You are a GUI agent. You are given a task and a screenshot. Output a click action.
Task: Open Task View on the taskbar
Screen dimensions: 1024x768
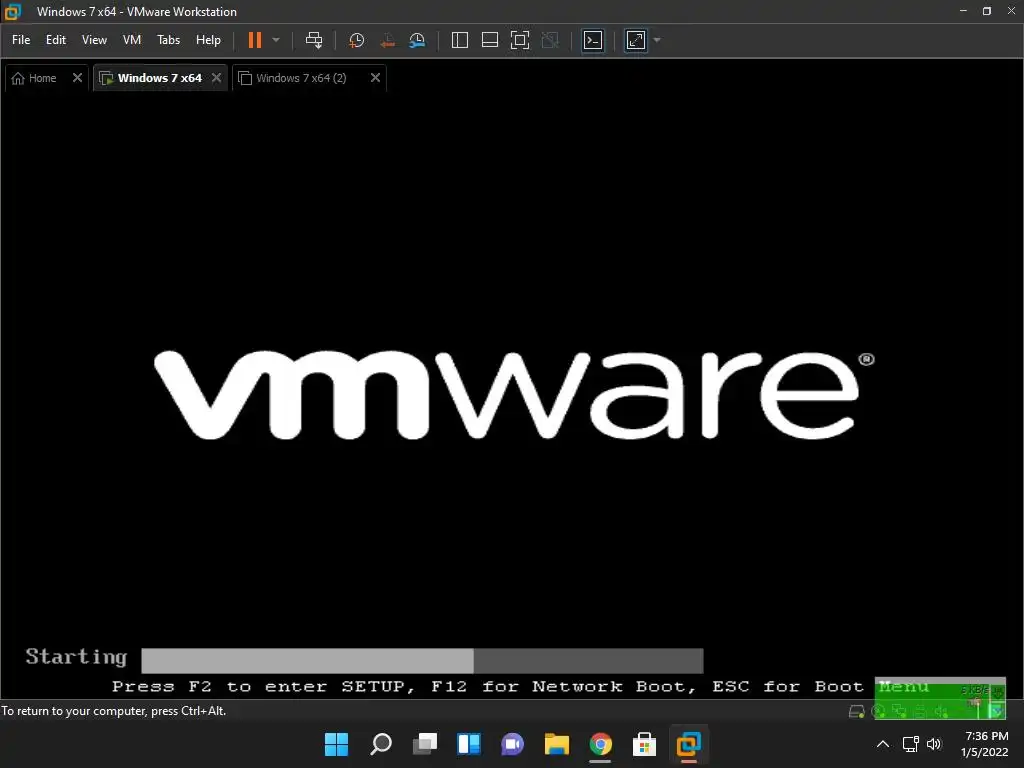click(425, 744)
